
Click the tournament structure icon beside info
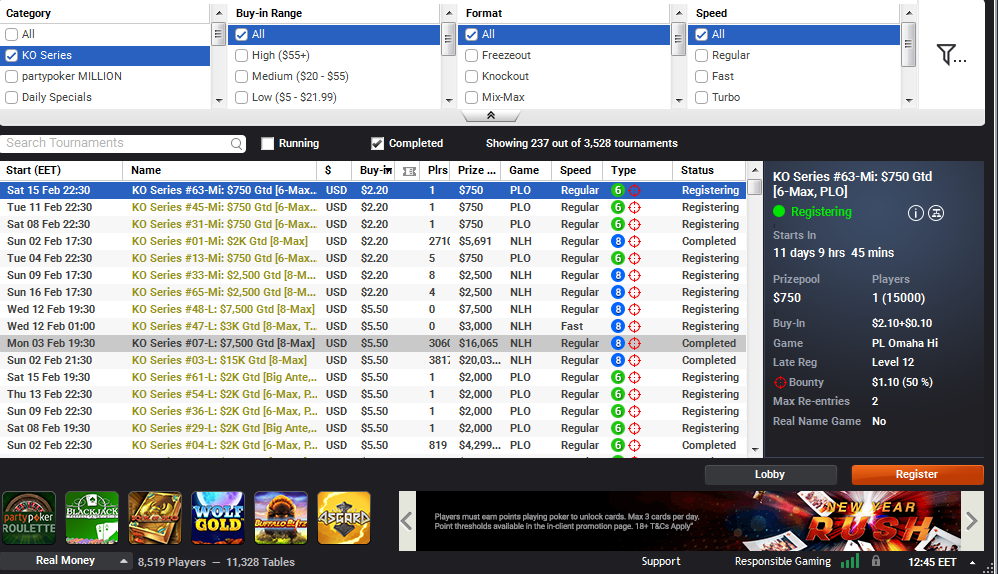pos(936,213)
